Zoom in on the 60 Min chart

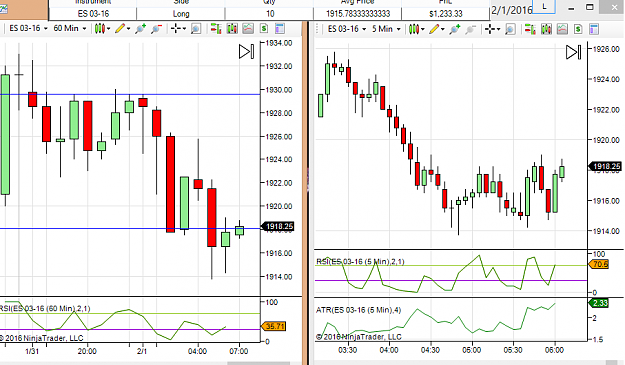pyautogui.click(x=140, y=29)
